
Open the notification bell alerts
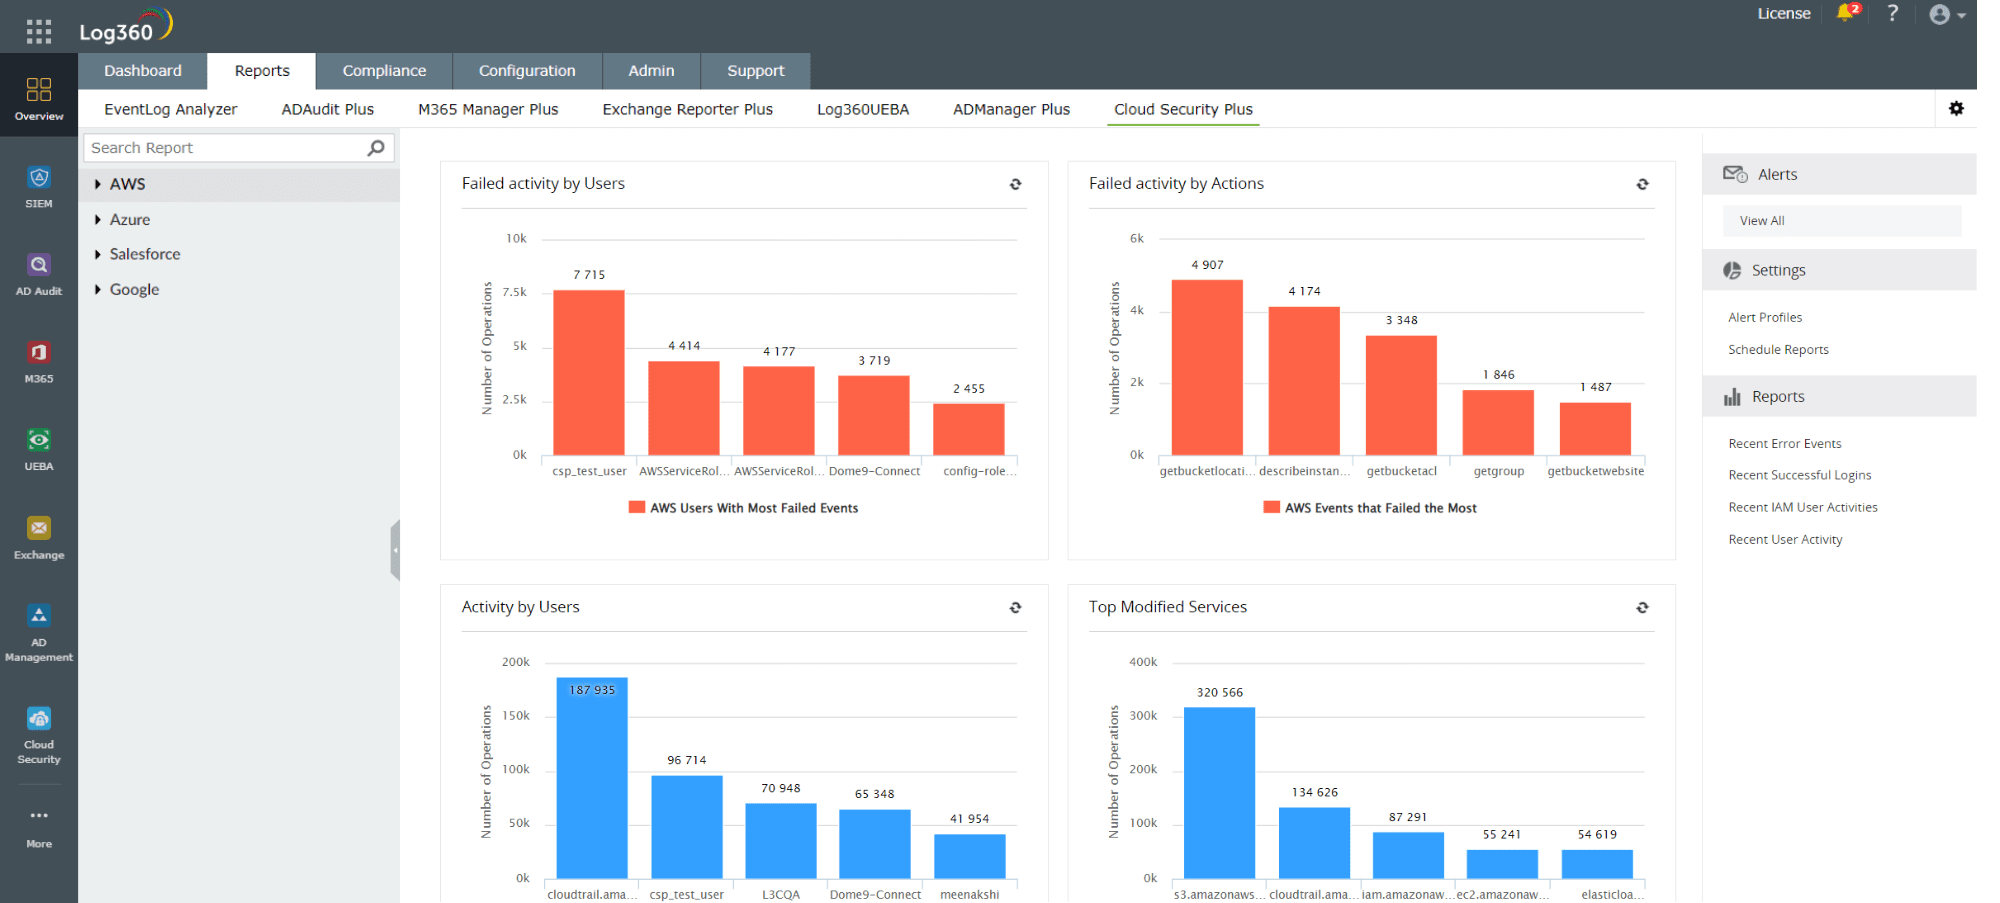pyautogui.click(x=1846, y=13)
